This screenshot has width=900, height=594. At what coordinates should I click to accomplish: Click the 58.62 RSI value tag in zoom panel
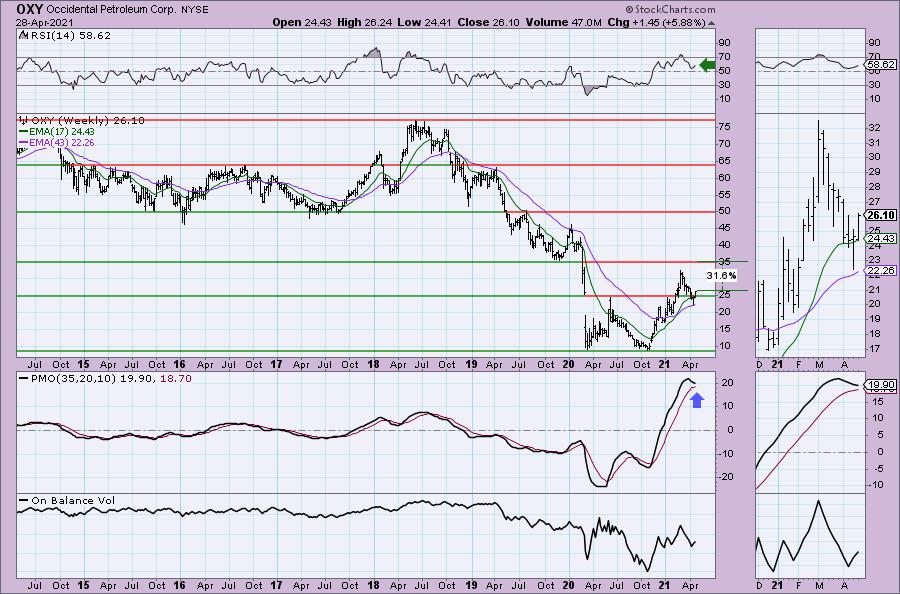[x=880, y=65]
